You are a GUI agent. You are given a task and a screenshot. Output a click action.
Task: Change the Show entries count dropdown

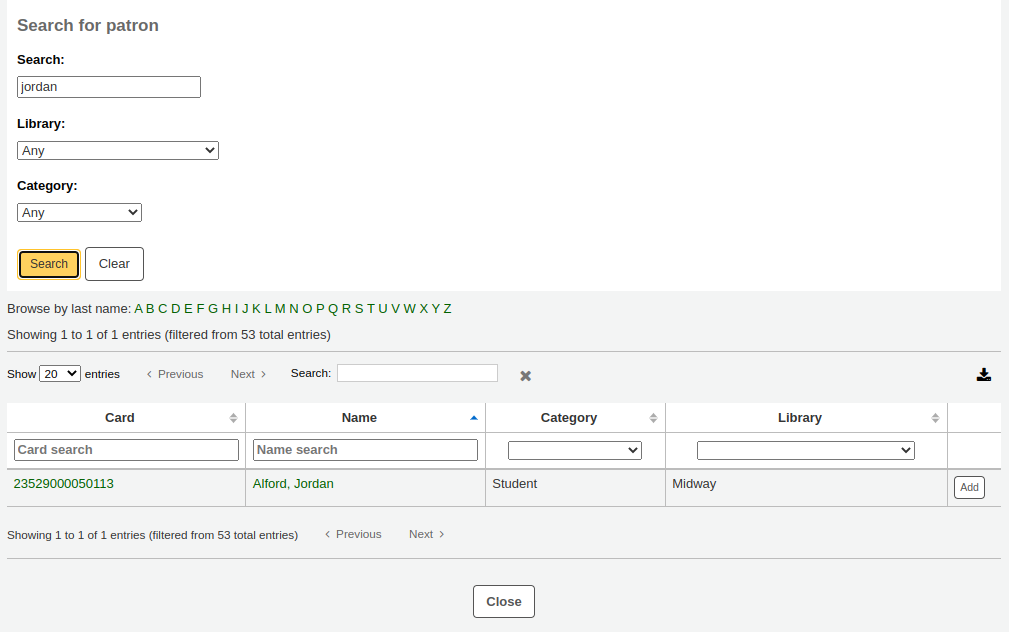[60, 374]
